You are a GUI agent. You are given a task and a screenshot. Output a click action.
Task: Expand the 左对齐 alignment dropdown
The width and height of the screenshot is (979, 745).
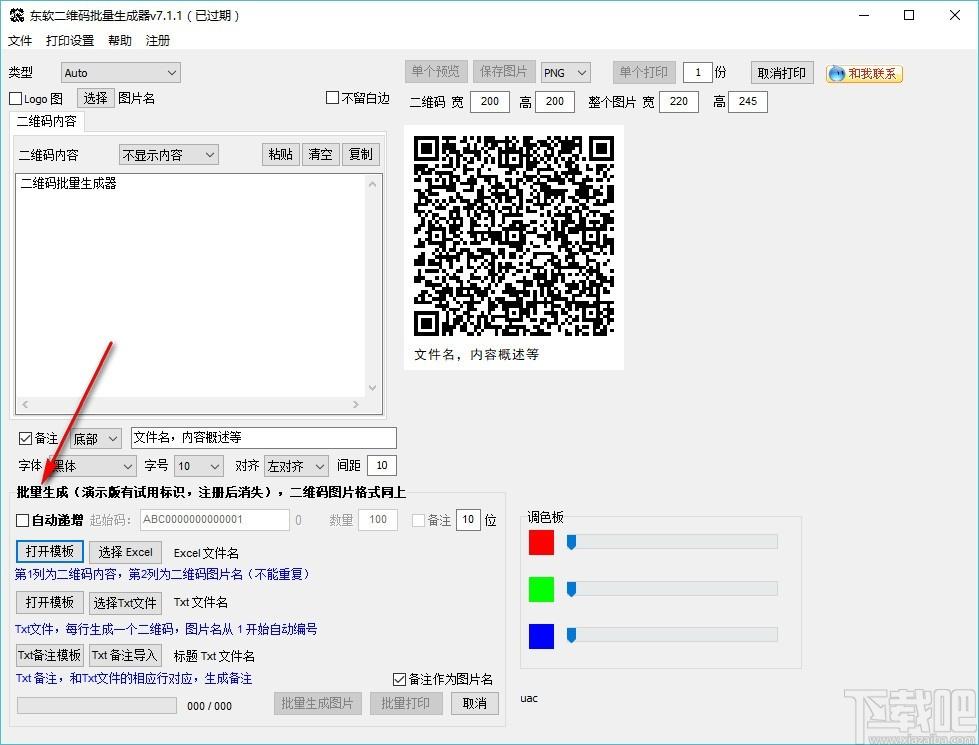click(x=296, y=466)
